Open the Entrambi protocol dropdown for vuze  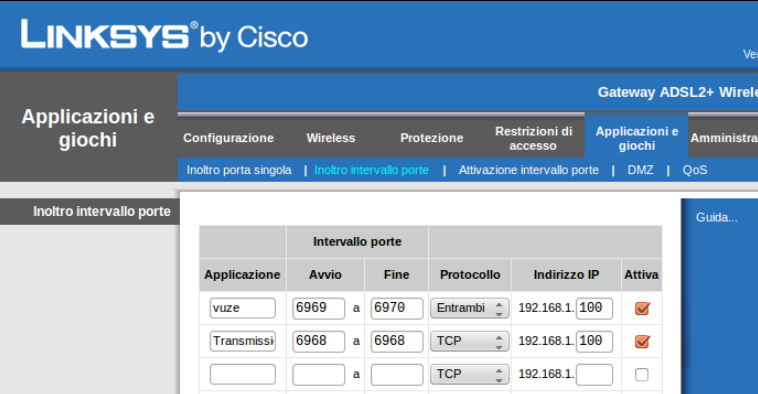click(x=469, y=308)
